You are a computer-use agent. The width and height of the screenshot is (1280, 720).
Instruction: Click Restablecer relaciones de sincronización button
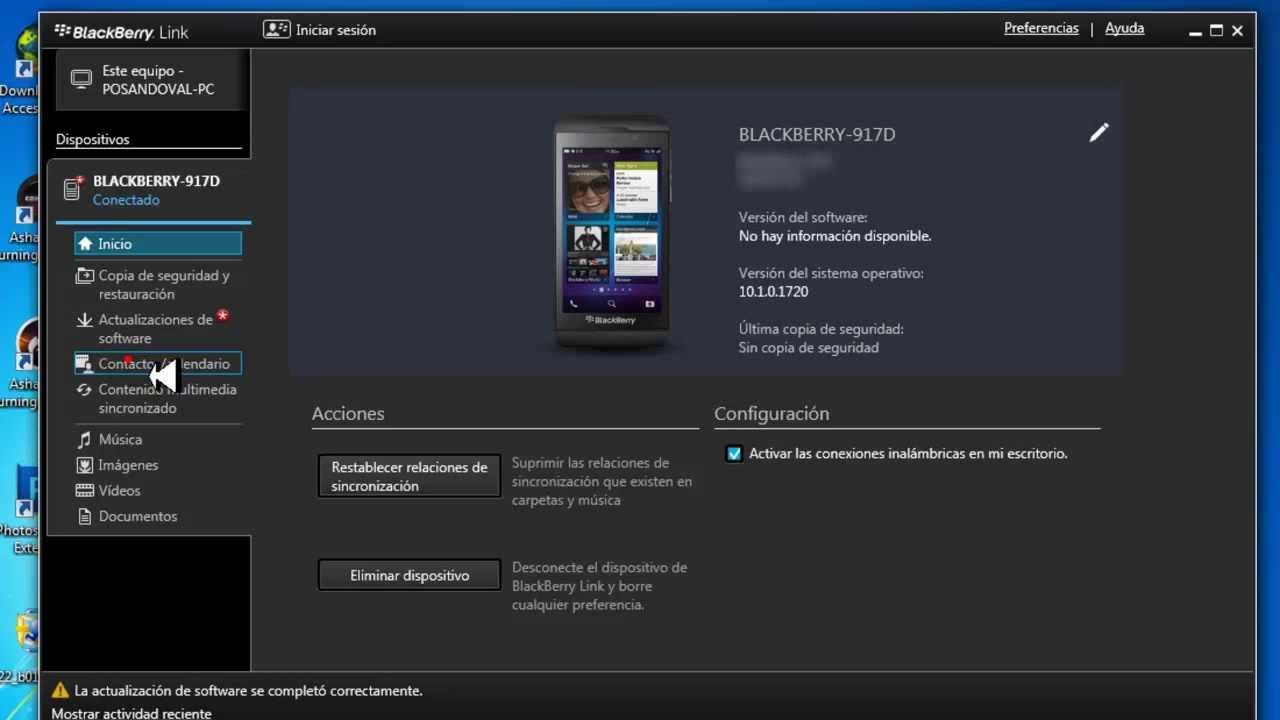[x=409, y=476]
